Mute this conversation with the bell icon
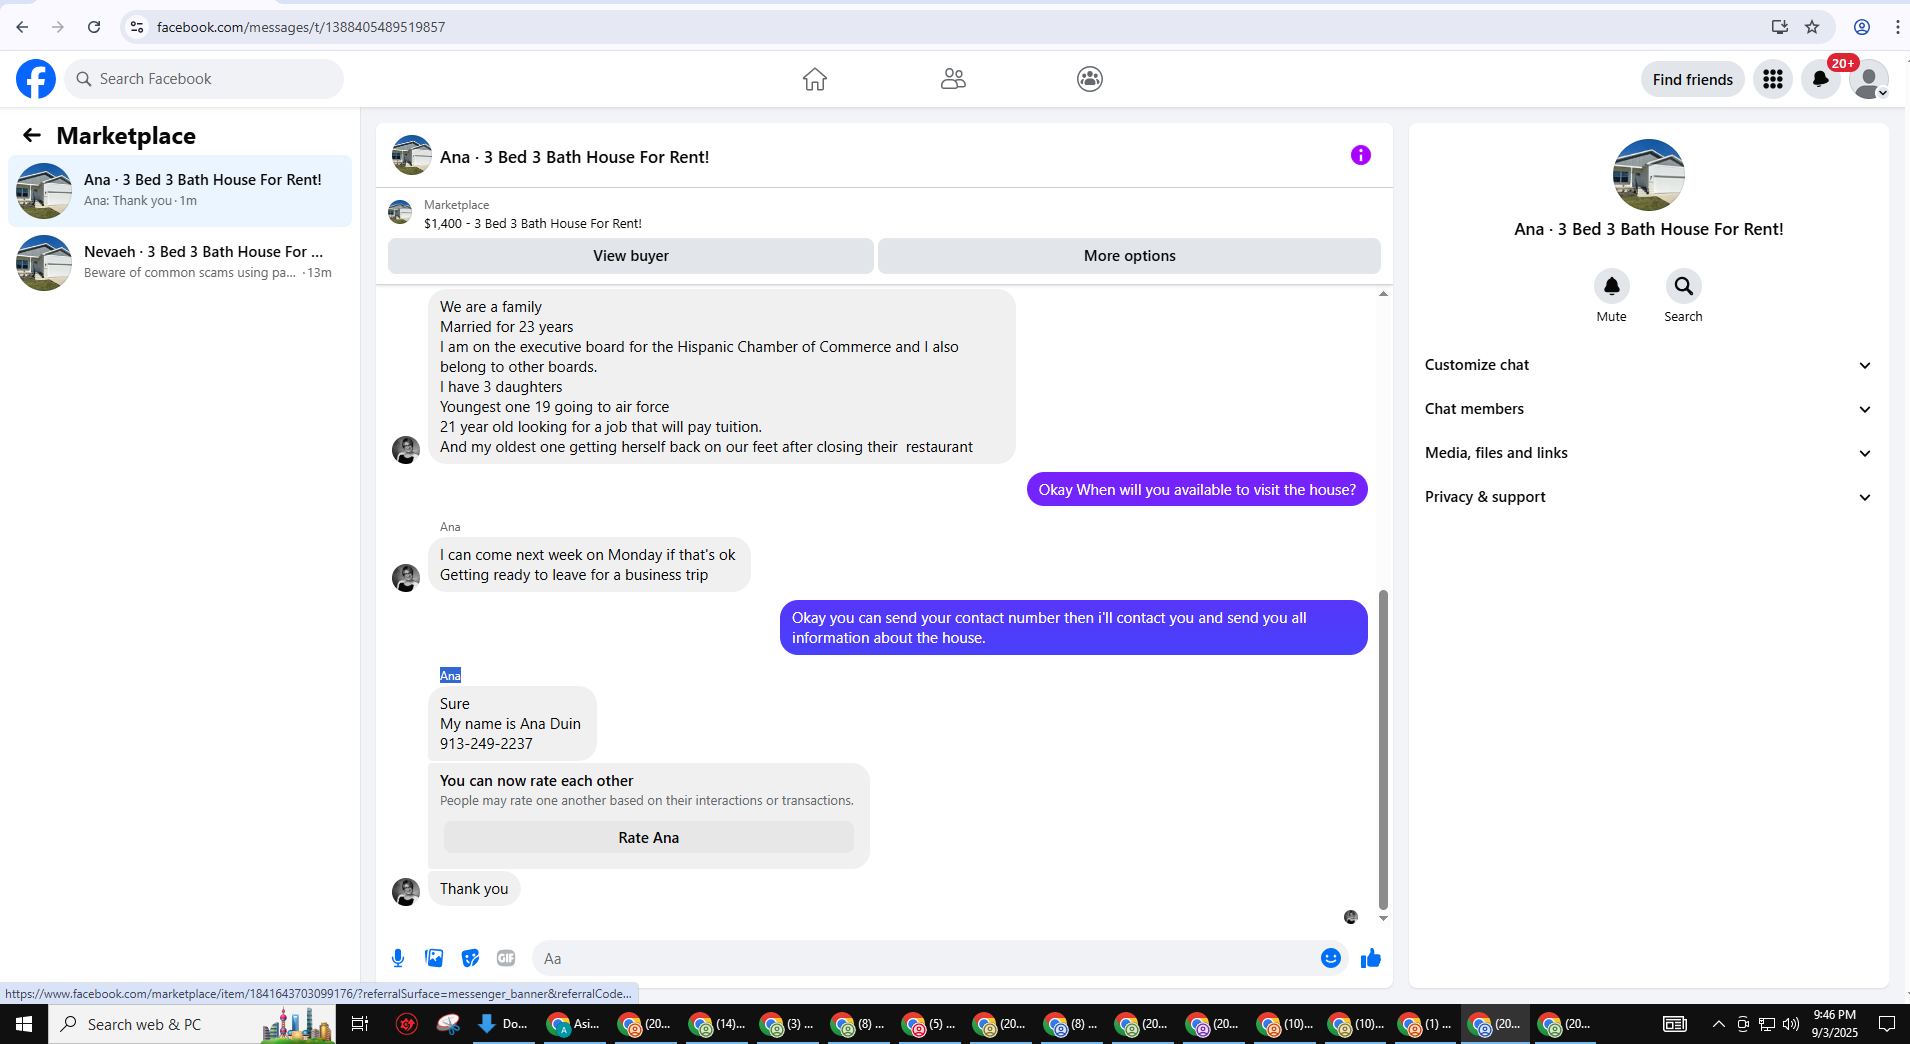 click(1612, 286)
